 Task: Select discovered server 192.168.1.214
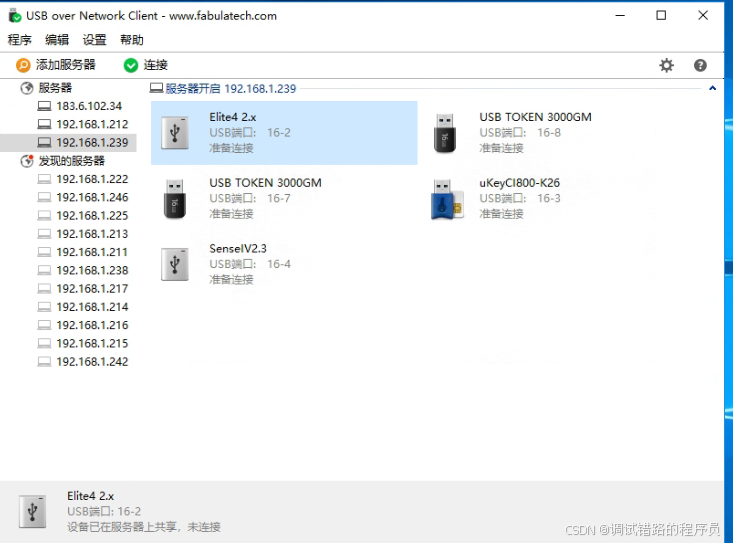coord(92,307)
